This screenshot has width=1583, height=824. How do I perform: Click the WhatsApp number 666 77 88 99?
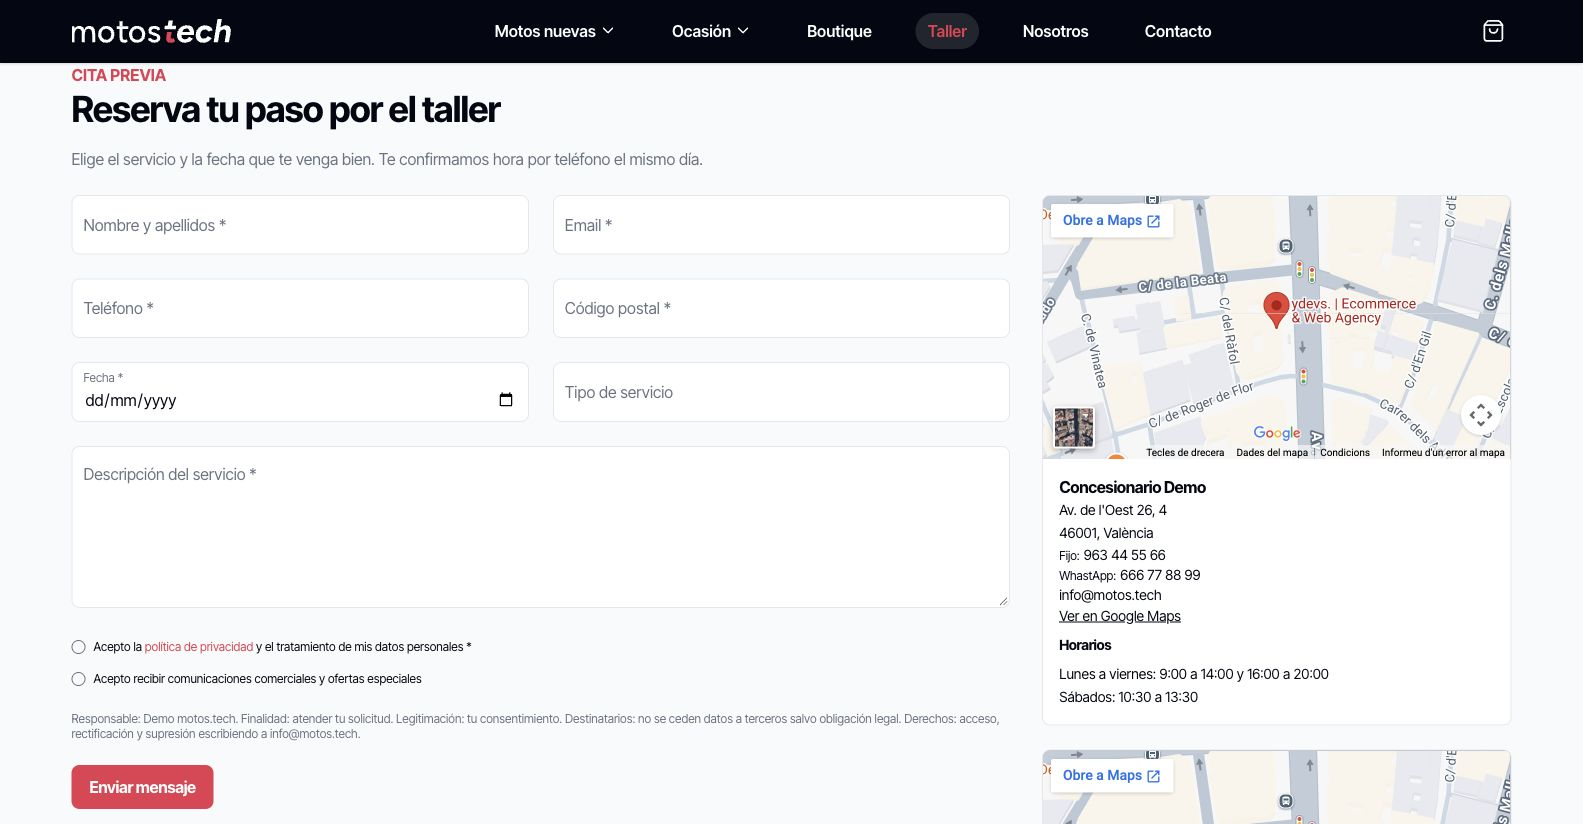tap(1160, 575)
